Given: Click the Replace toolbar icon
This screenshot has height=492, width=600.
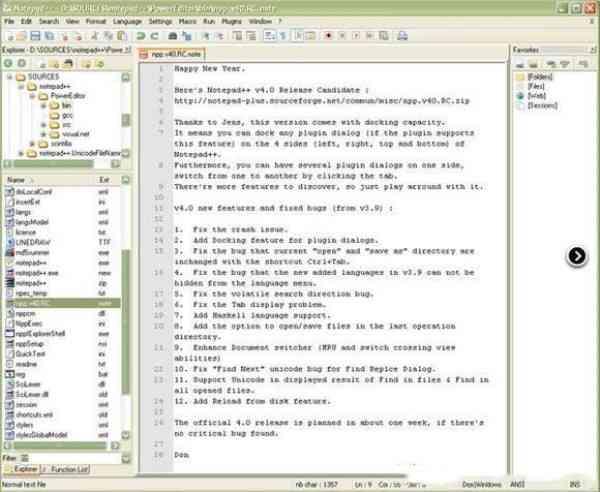Looking at the screenshot, I should click(187, 36).
